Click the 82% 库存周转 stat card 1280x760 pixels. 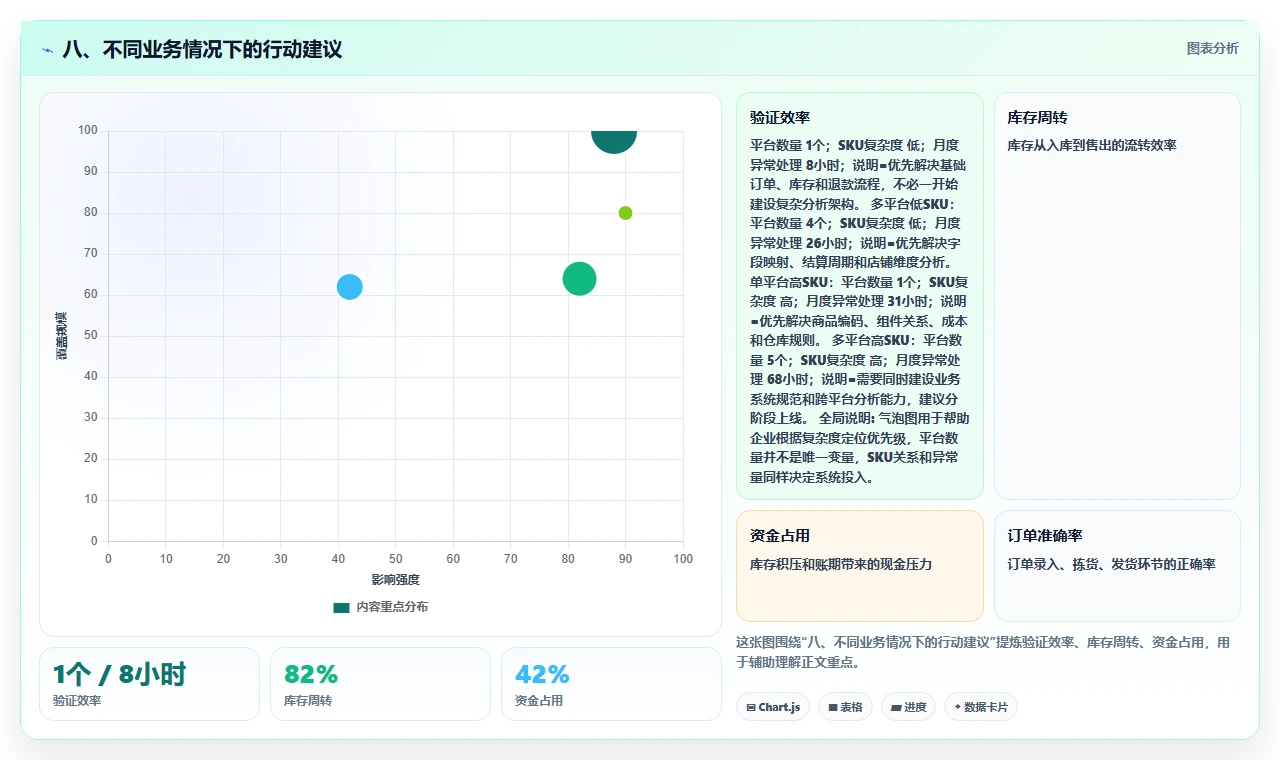380,684
